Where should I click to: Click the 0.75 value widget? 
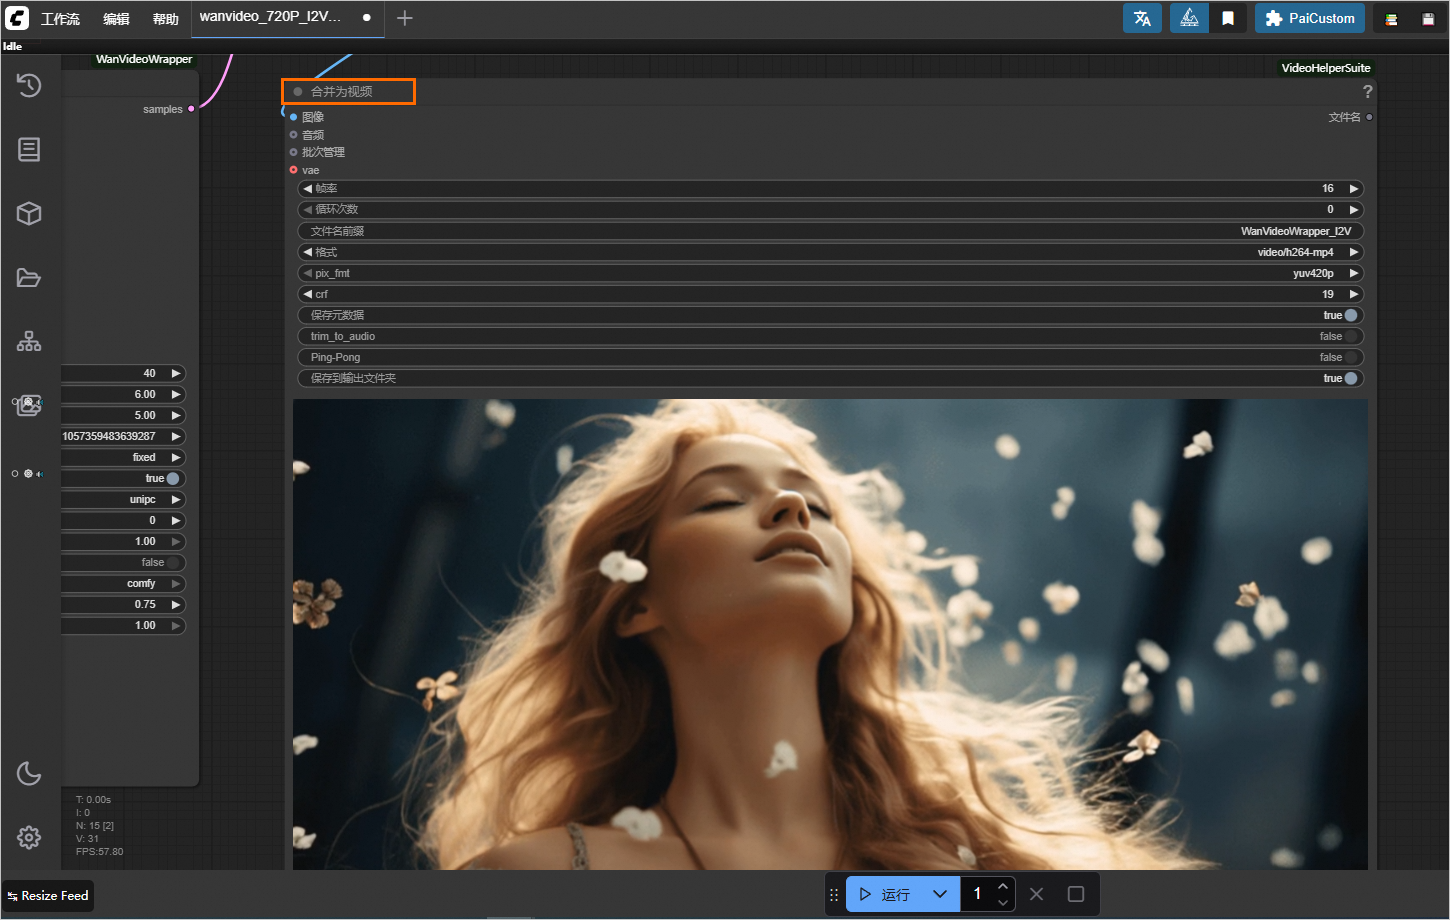pyautogui.click(x=123, y=604)
